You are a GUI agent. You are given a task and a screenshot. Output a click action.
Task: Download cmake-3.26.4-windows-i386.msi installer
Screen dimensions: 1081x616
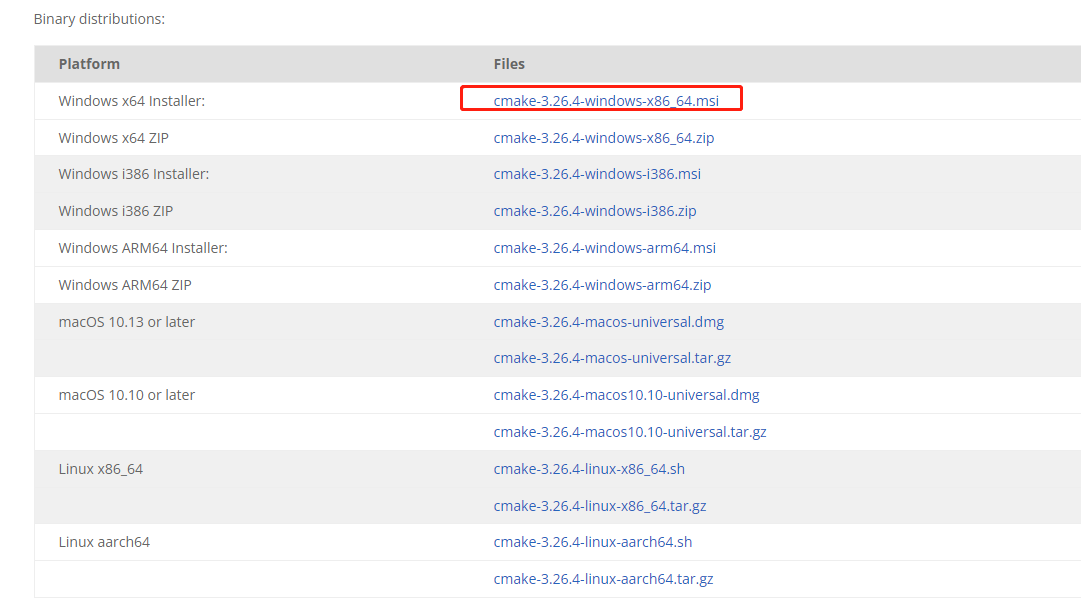[597, 174]
